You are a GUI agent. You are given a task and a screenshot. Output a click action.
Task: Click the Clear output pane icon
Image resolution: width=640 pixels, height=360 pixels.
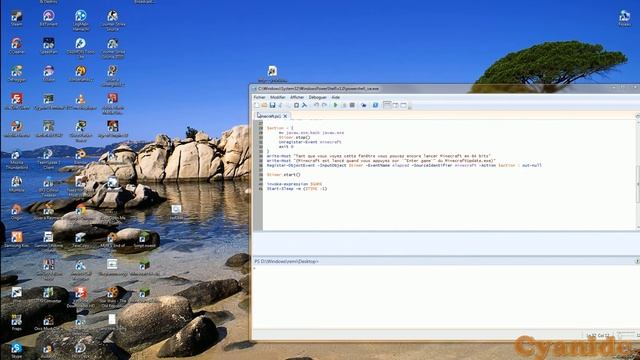304,105
